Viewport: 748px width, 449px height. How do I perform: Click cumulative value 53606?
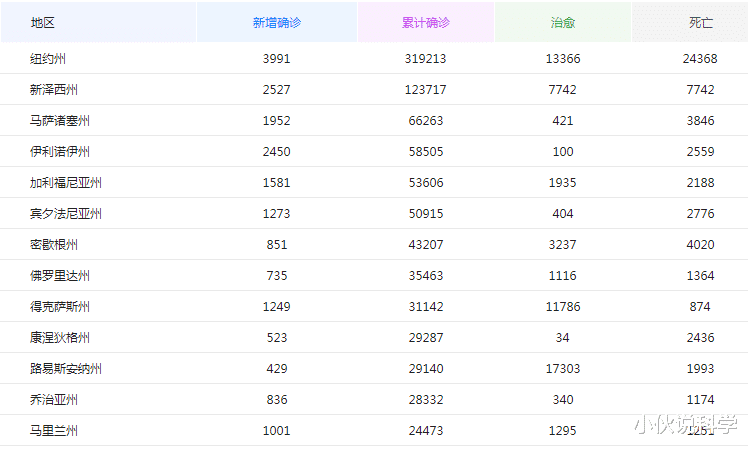[426, 183]
